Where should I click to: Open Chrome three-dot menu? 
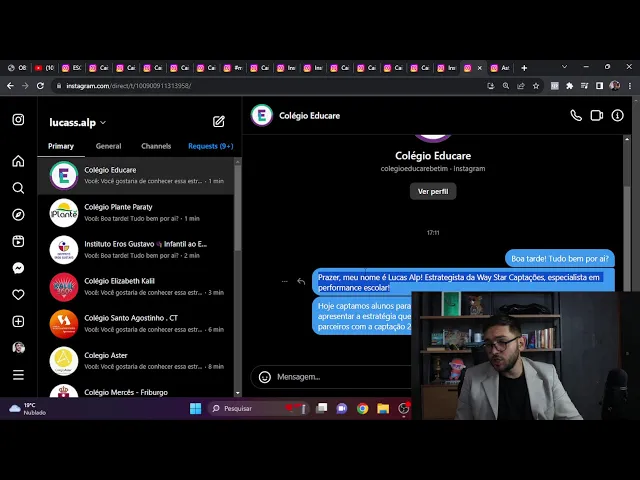click(x=630, y=86)
